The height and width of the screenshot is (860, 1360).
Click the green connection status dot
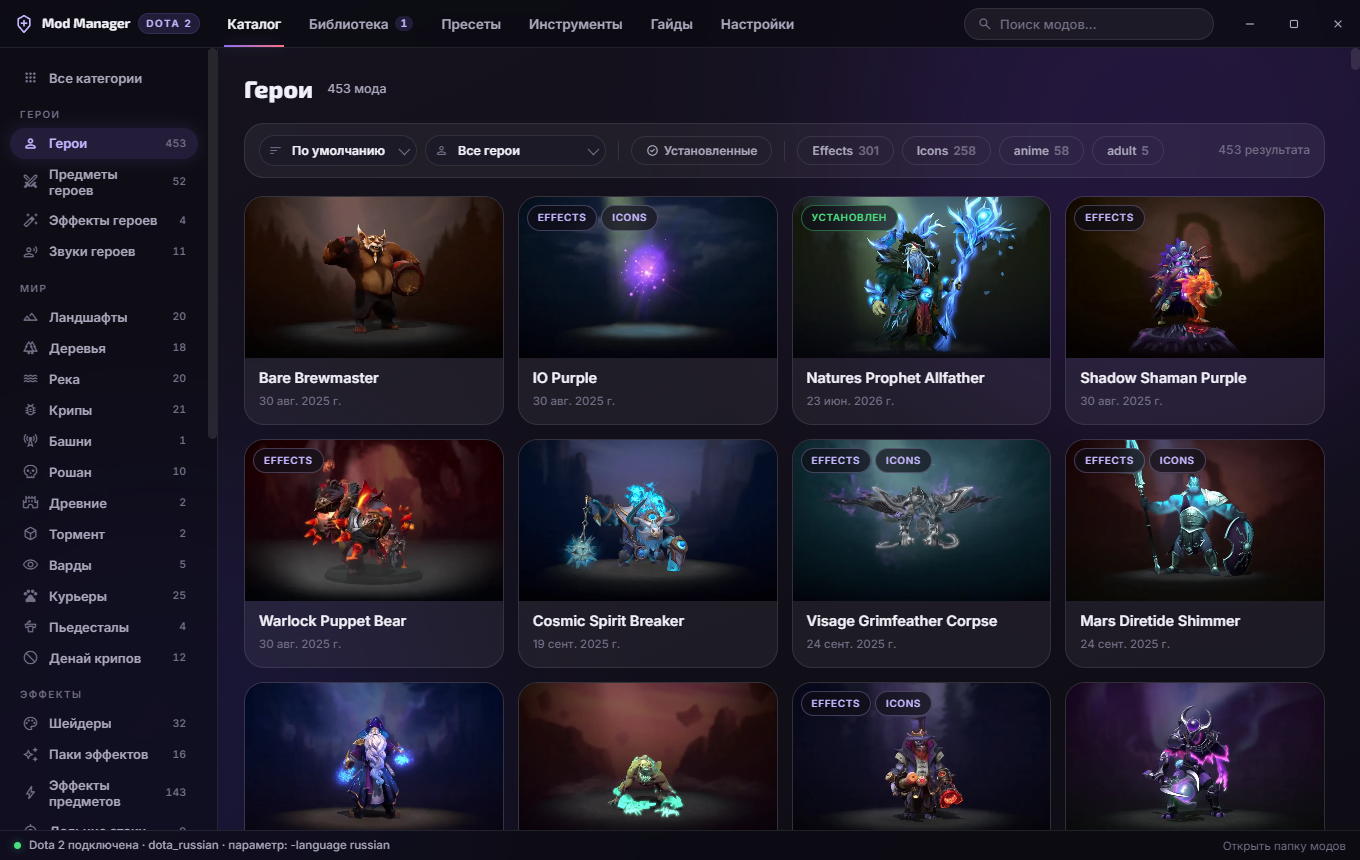pyautogui.click(x=18, y=846)
